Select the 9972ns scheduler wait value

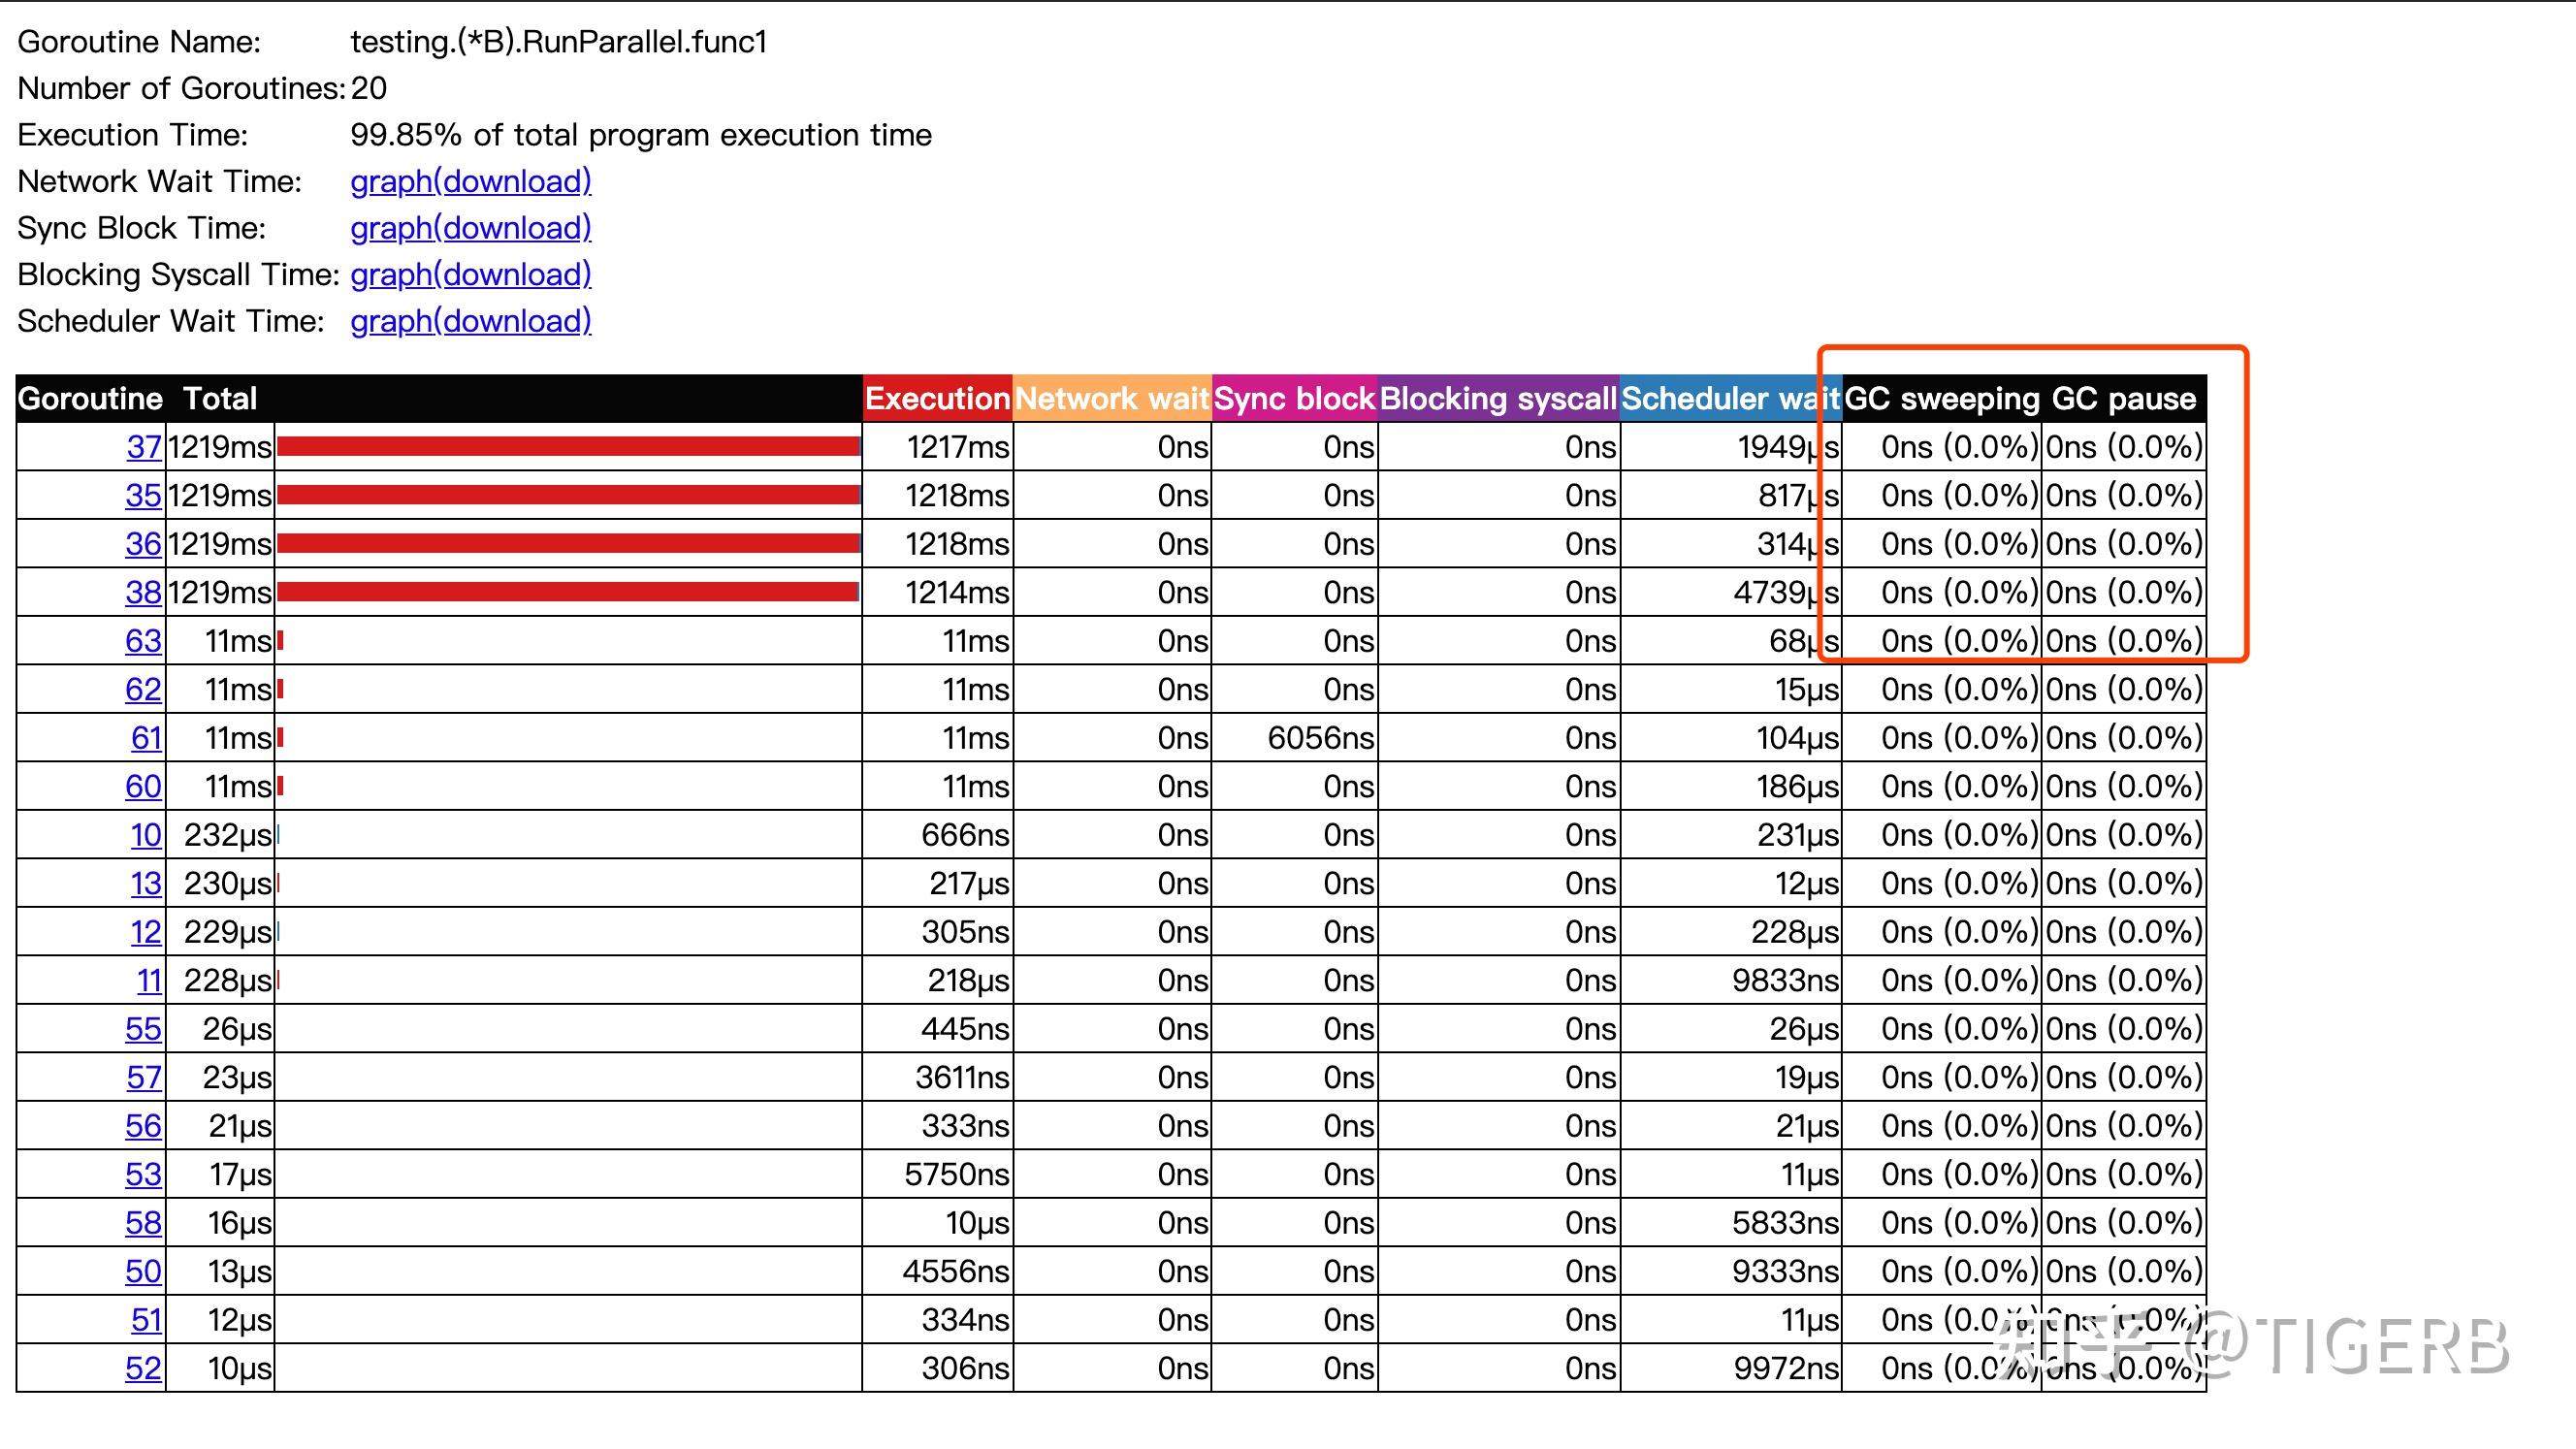pos(1786,1369)
